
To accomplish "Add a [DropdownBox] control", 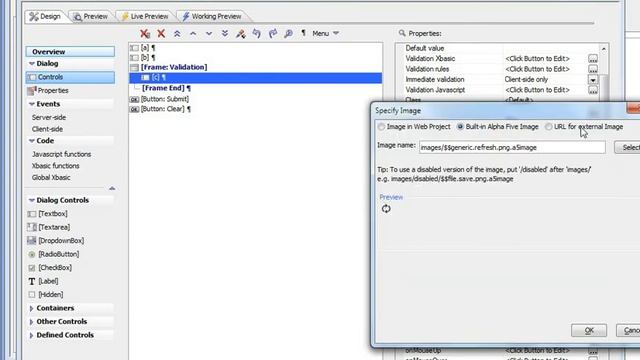I will click(56, 241).
